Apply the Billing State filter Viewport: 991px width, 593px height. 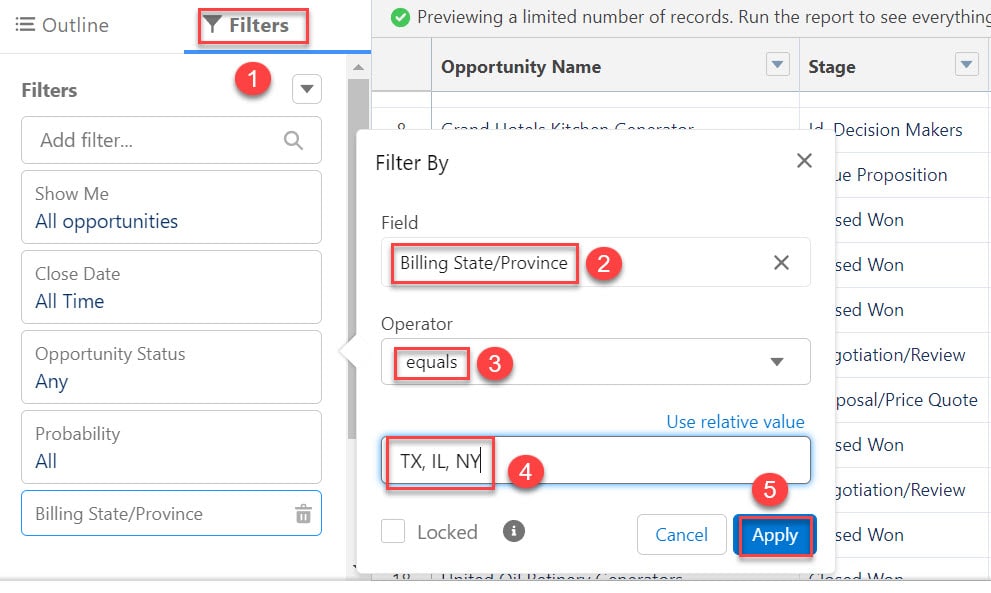(775, 535)
